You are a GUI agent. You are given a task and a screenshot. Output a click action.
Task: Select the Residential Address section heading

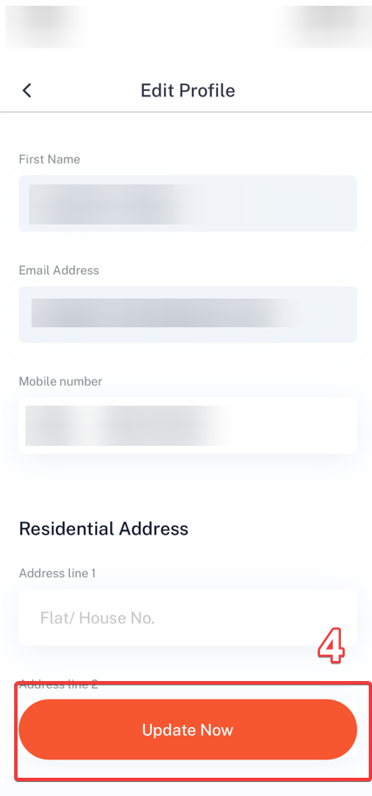click(x=104, y=528)
